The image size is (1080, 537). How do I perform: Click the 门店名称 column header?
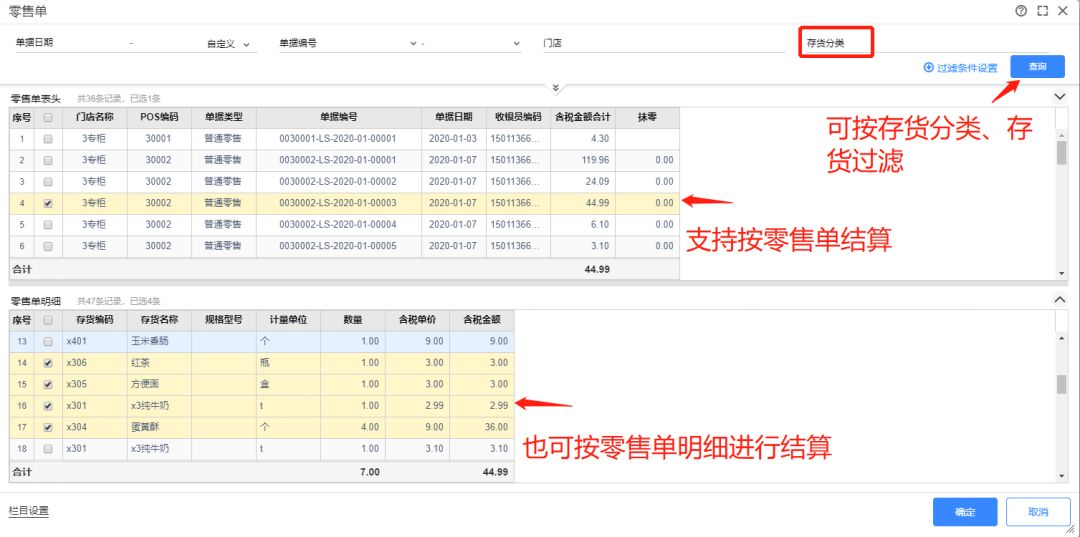coord(95,118)
